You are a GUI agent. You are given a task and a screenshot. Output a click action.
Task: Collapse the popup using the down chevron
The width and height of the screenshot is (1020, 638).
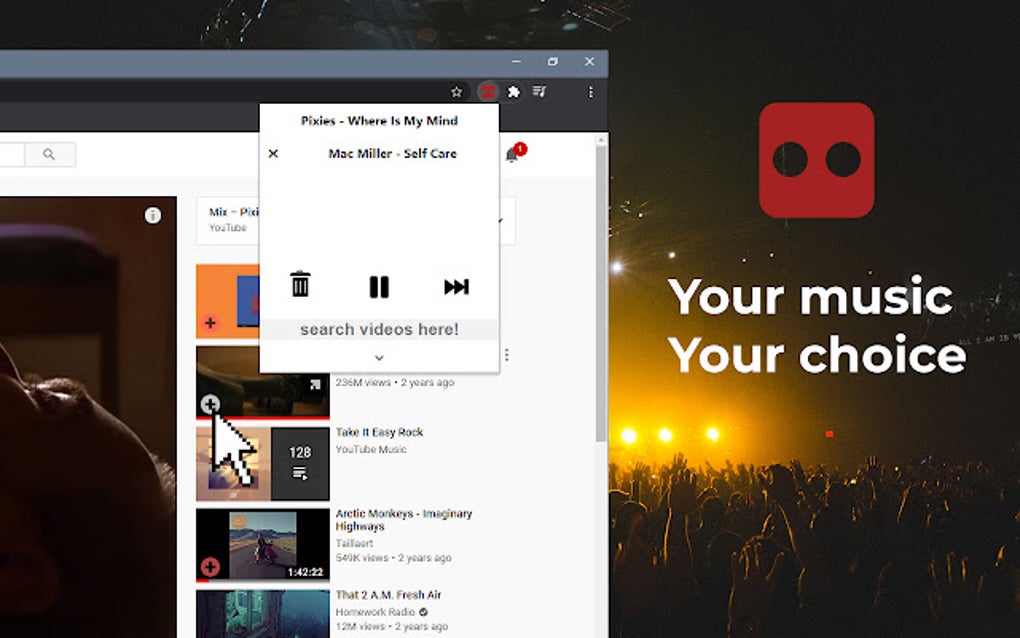[378, 357]
